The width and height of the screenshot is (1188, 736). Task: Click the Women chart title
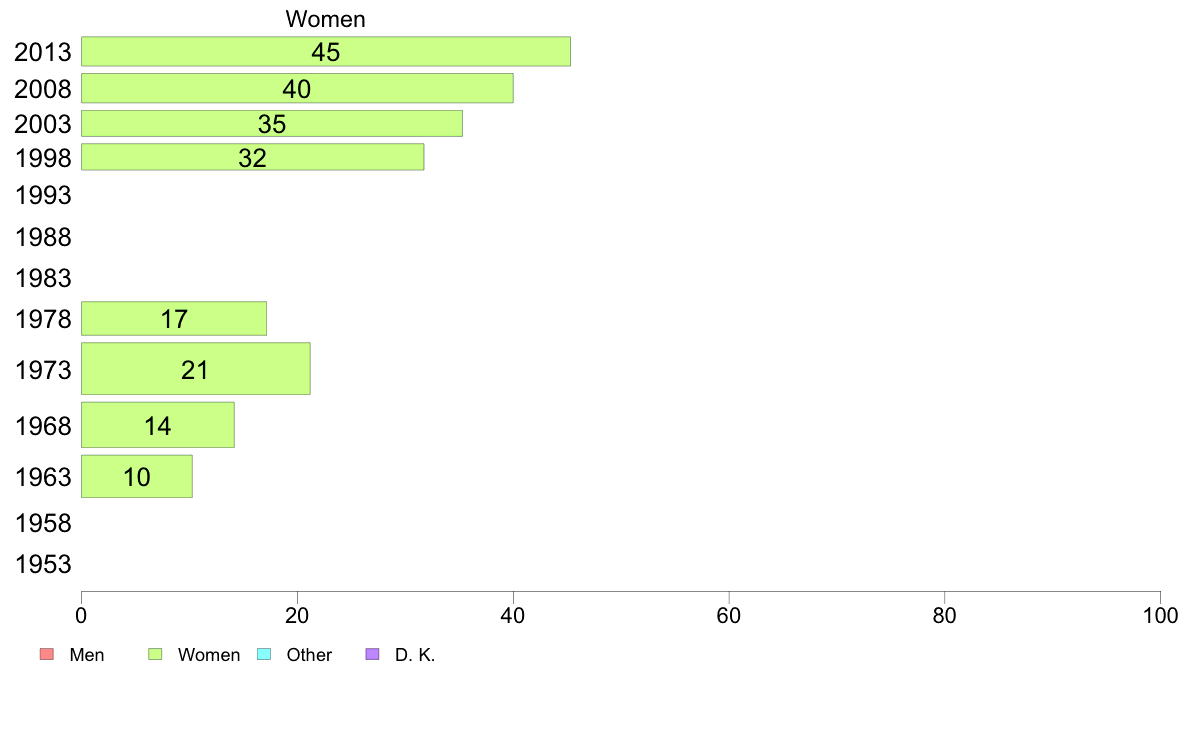click(325, 19)
